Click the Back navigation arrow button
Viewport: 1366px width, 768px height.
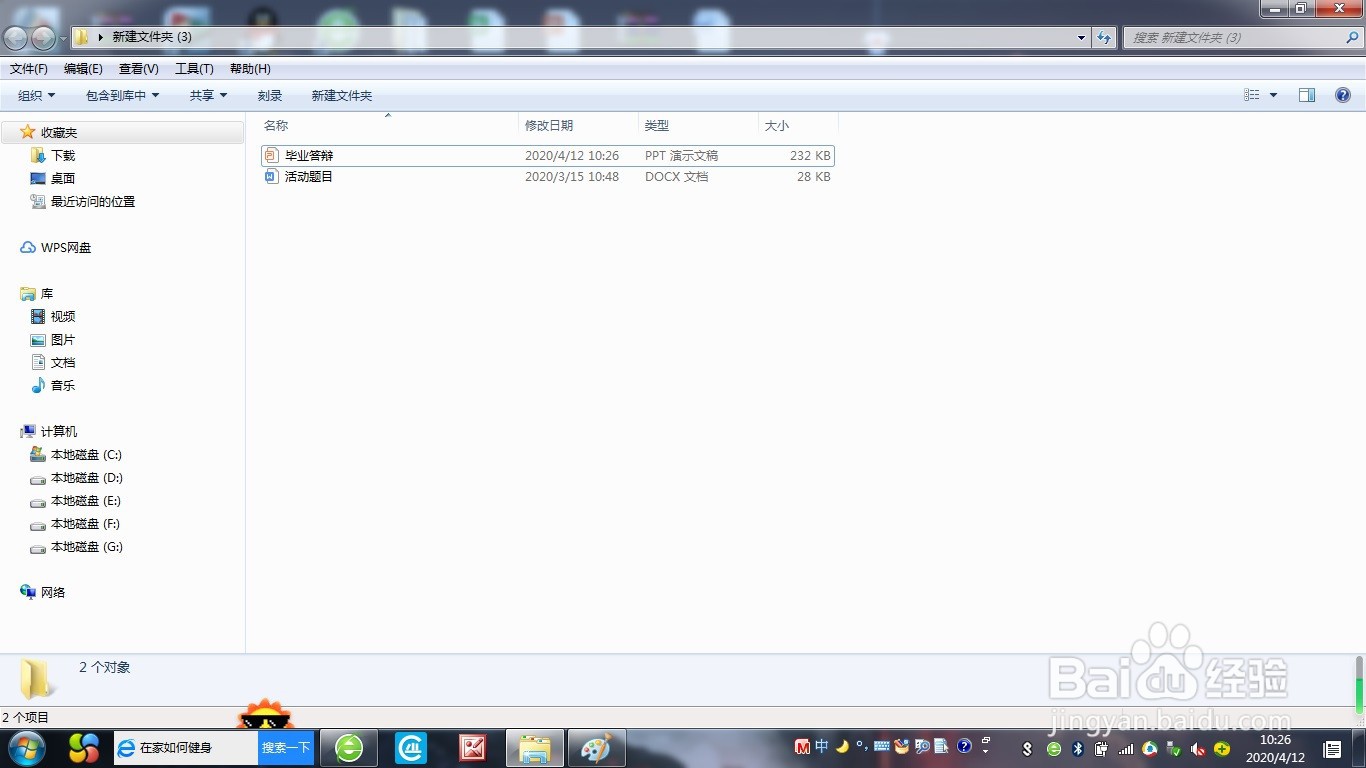tap(15, 38)
